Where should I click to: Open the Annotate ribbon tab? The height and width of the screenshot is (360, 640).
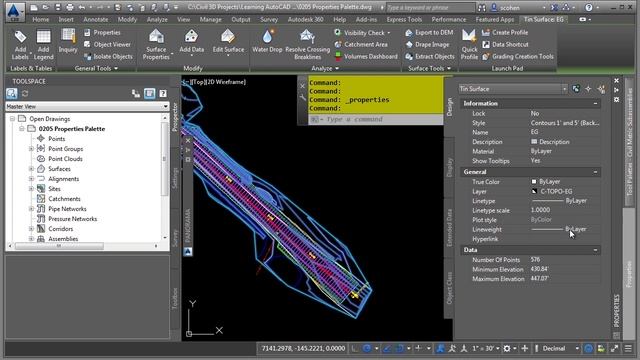tap(96, 20)
